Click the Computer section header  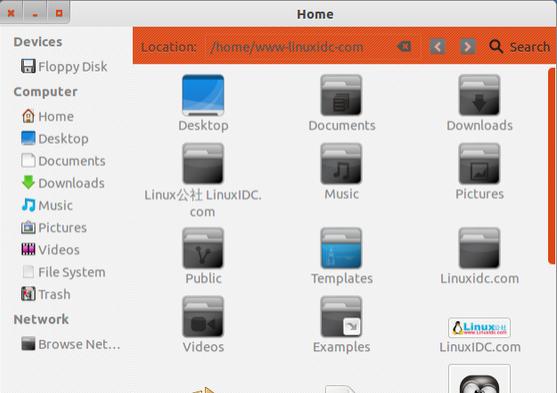[x=45, y=91]
